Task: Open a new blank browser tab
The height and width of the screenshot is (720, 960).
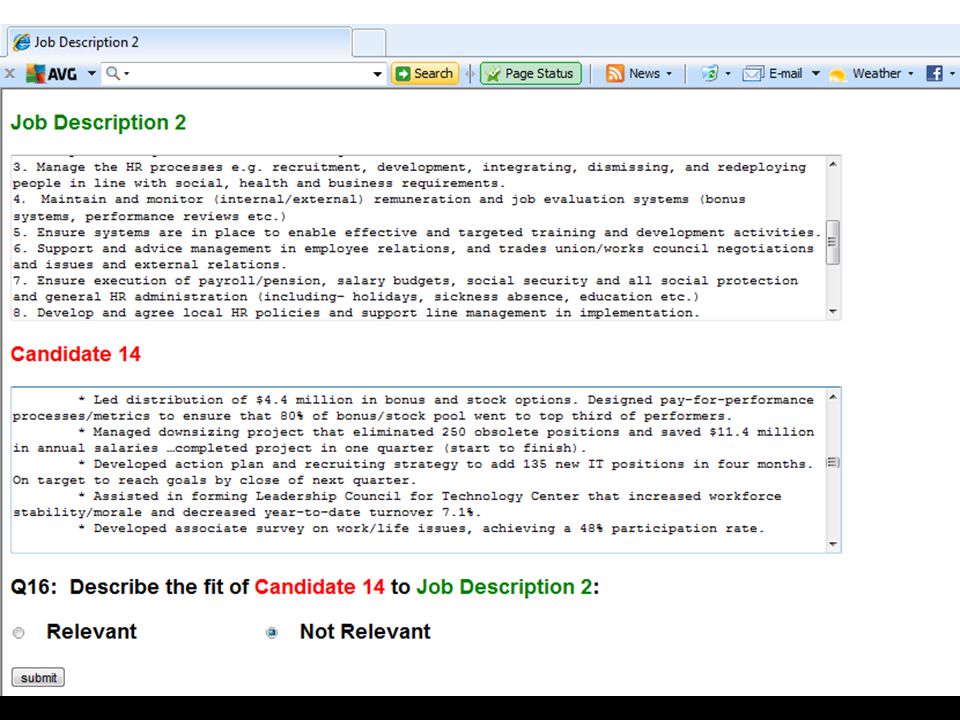Action: [x=369, y=43]
